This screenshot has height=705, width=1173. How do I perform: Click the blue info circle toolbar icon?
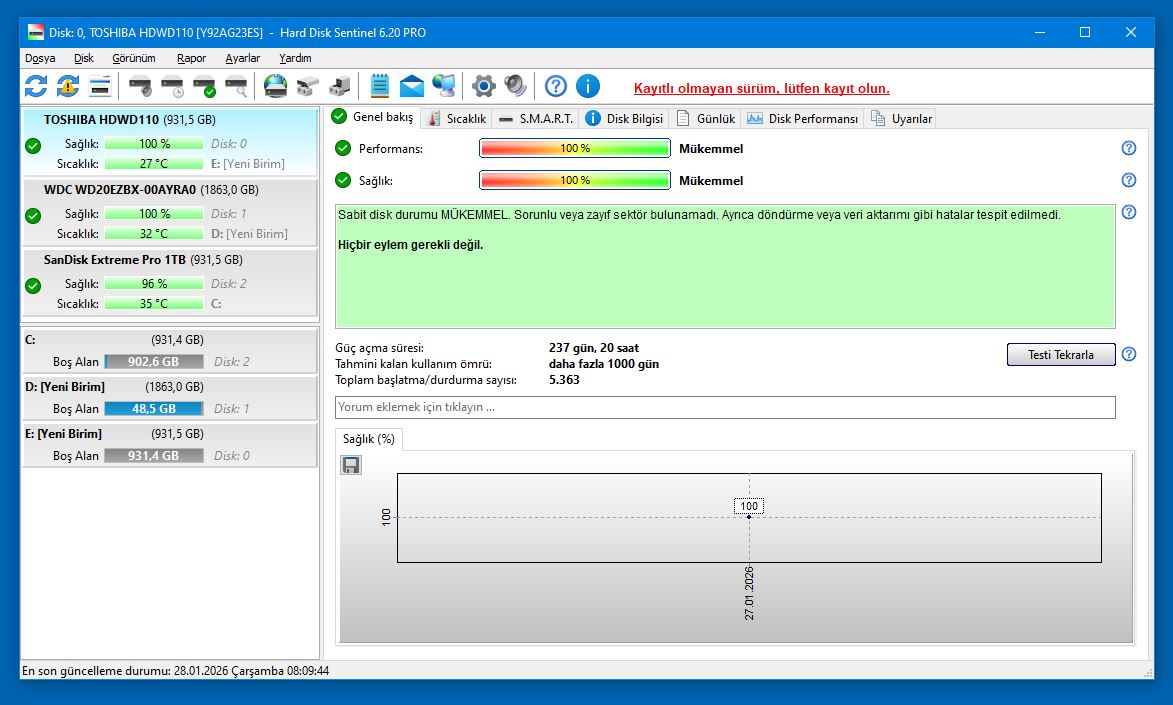(588, 86)
